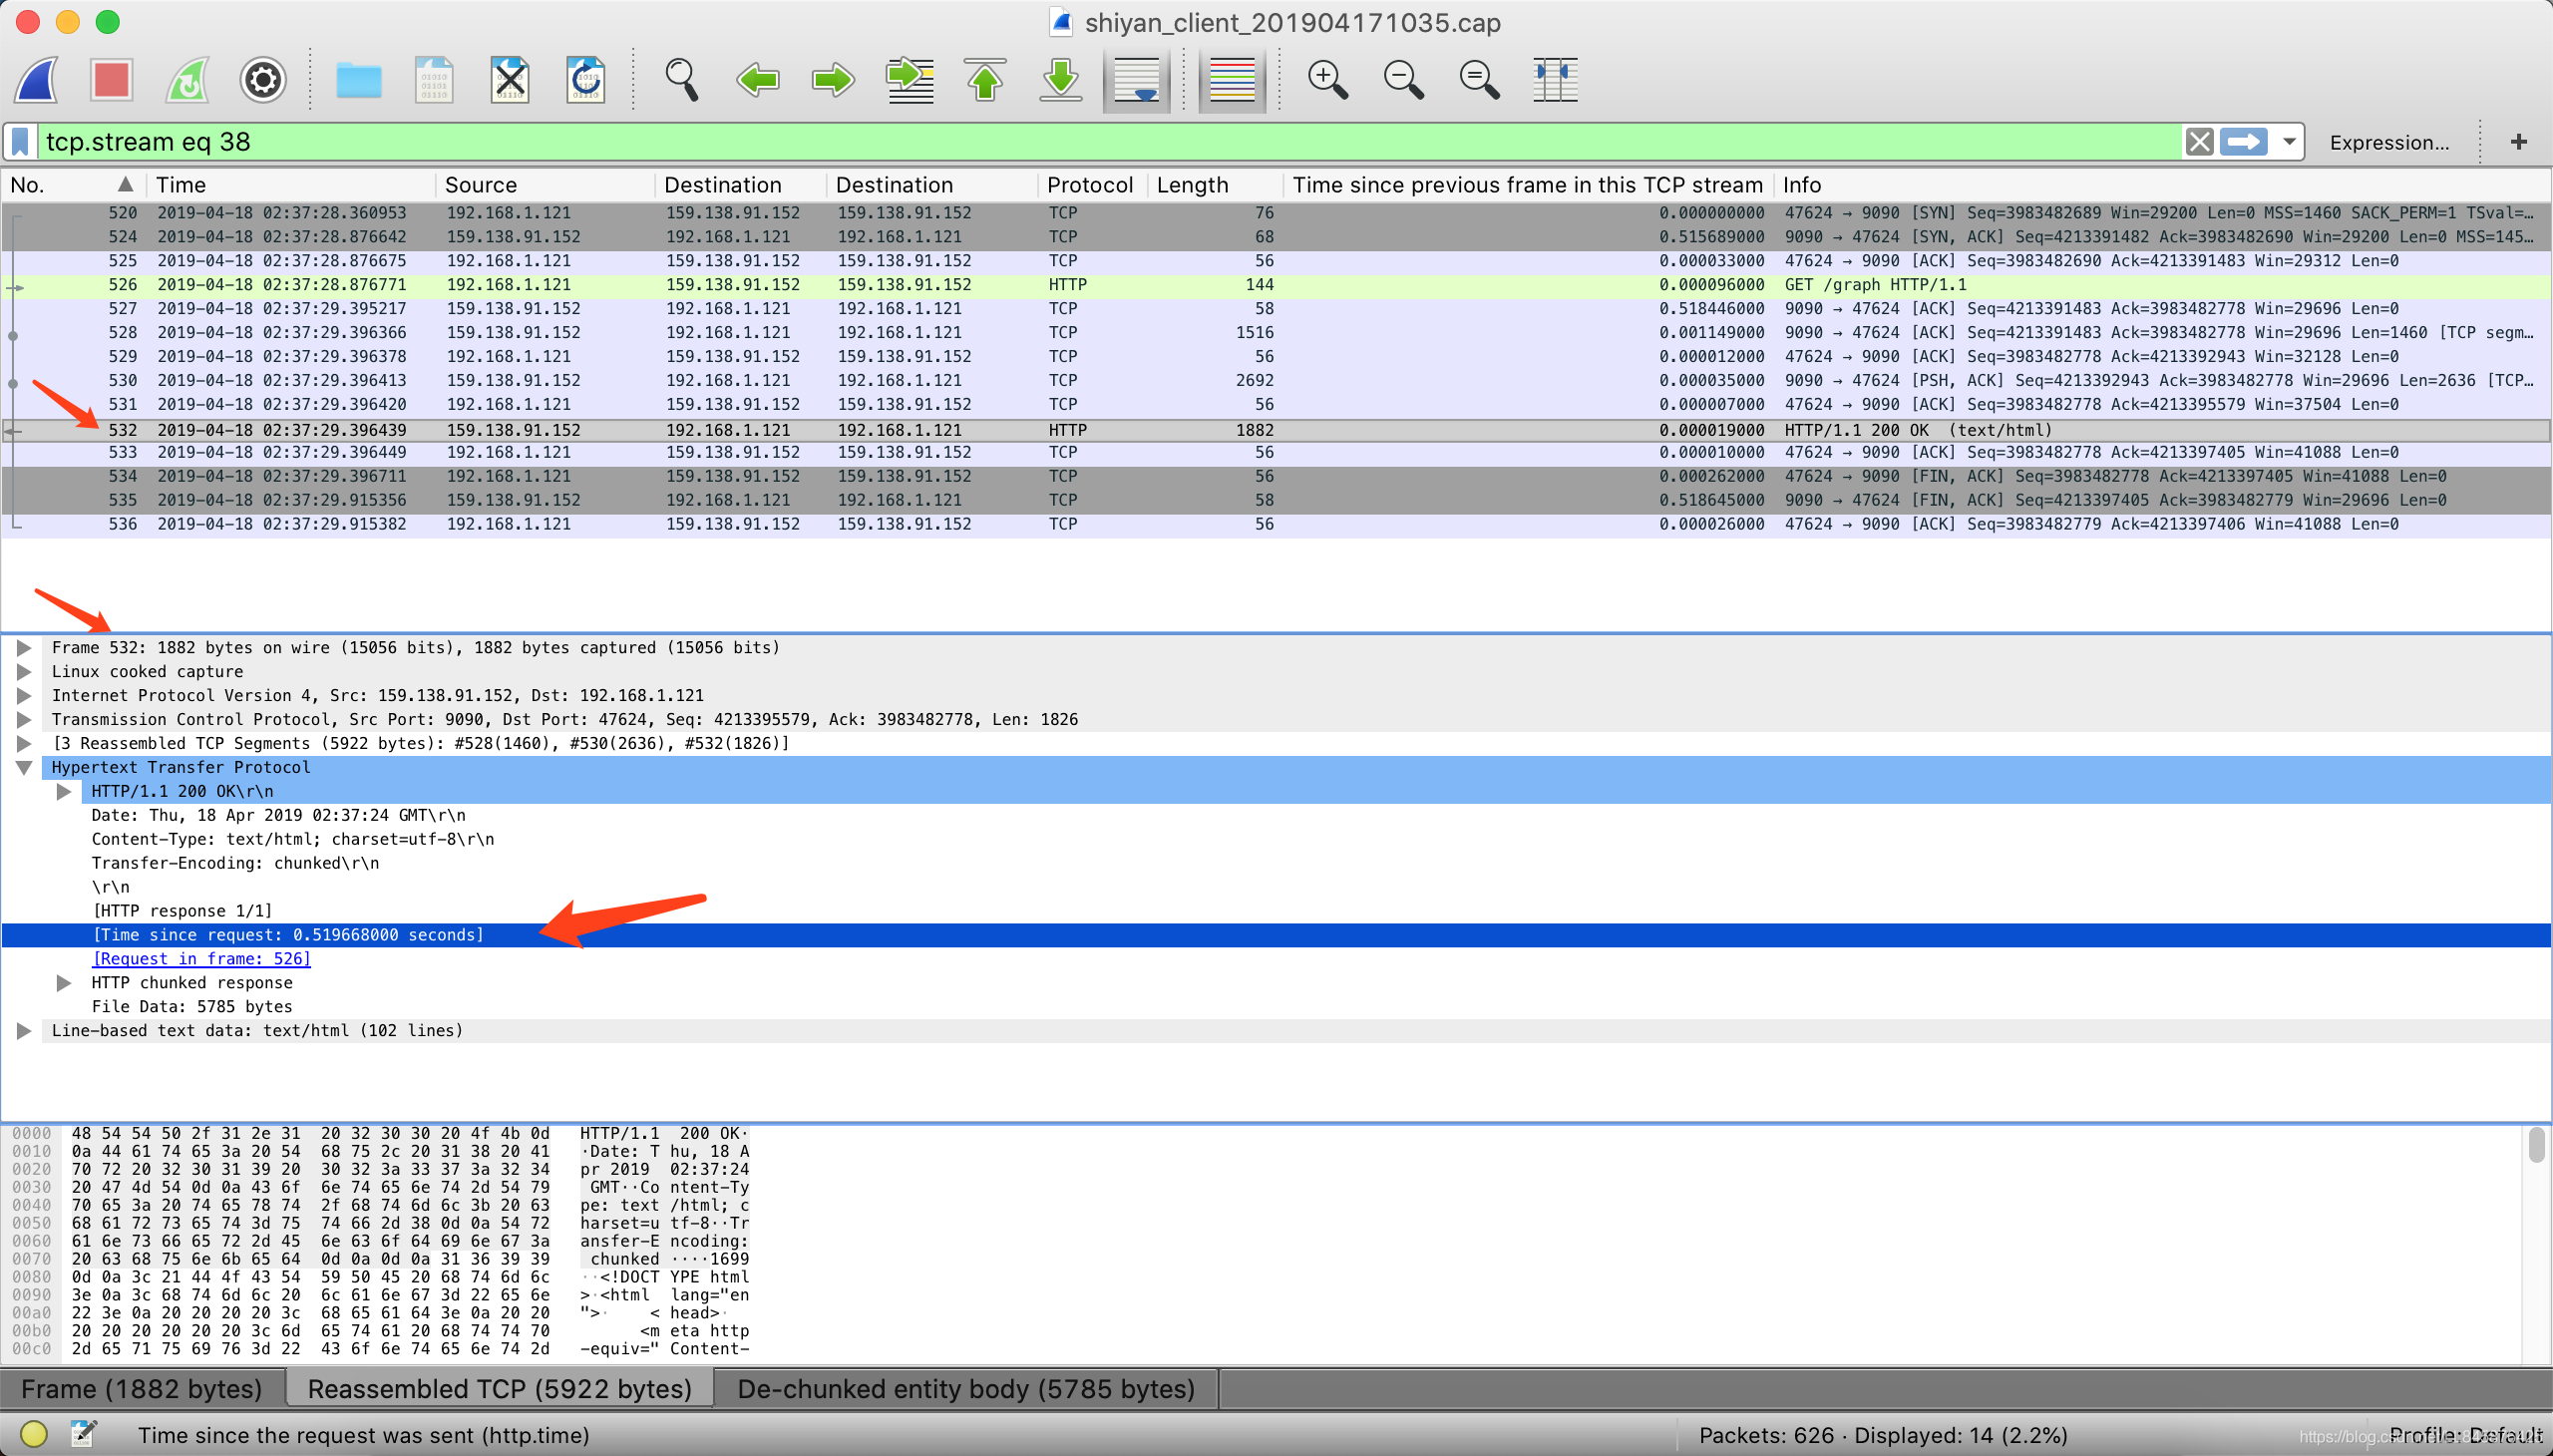The height and width of the screenshot is (1456, 2553).
Task: Expand HTTP/1.1 200 OK line
Action: pos(64,792)
